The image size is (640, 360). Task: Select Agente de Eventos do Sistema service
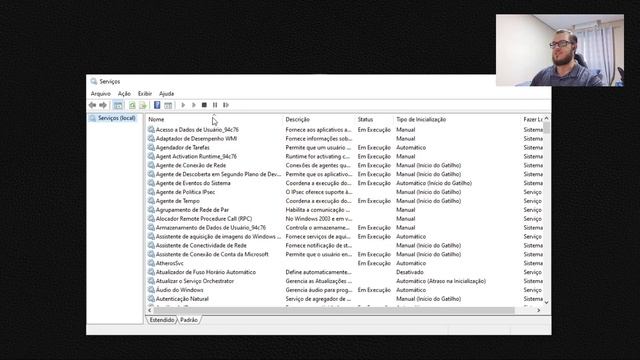coord(193,183)
